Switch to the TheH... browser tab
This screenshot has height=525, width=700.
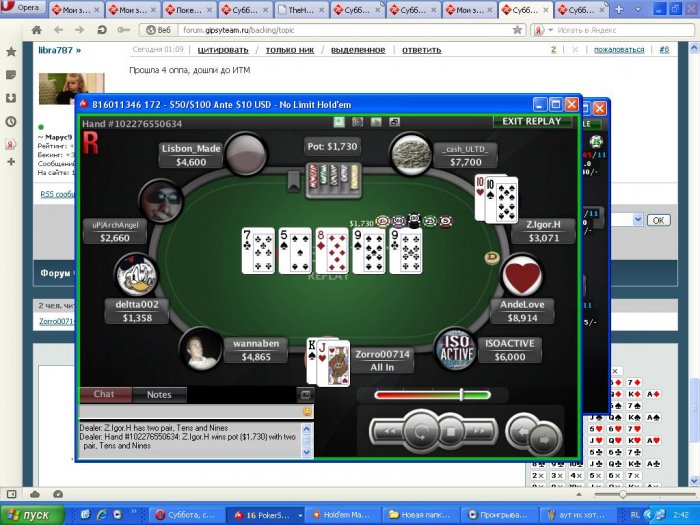(x=301, y=9)
